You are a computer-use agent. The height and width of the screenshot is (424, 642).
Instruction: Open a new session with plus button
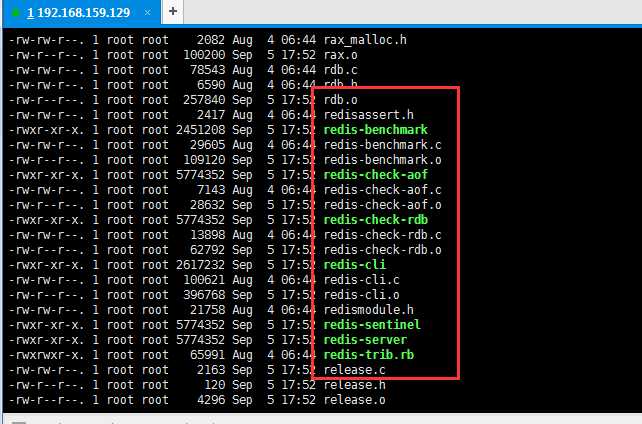tap(173, 11)
